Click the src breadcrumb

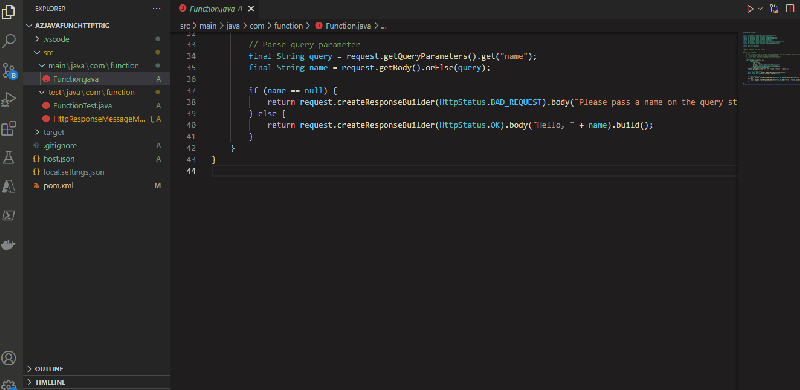pos(184,26)
